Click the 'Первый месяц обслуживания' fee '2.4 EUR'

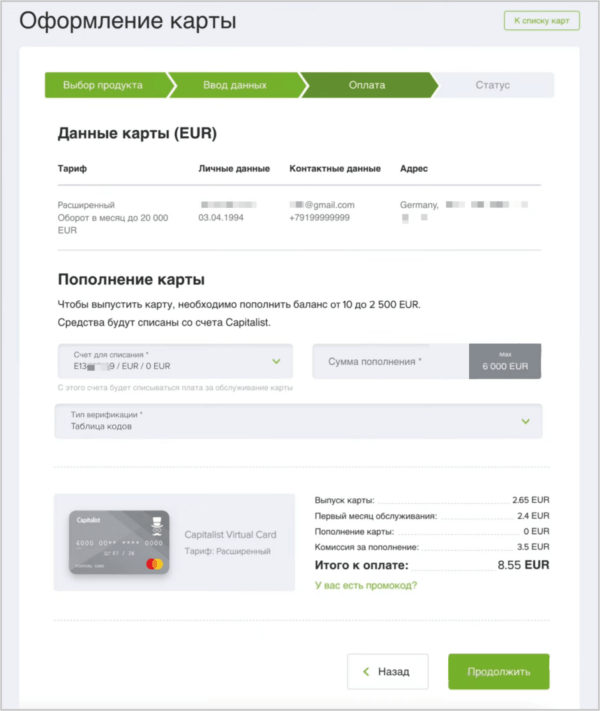coord(533,516)
